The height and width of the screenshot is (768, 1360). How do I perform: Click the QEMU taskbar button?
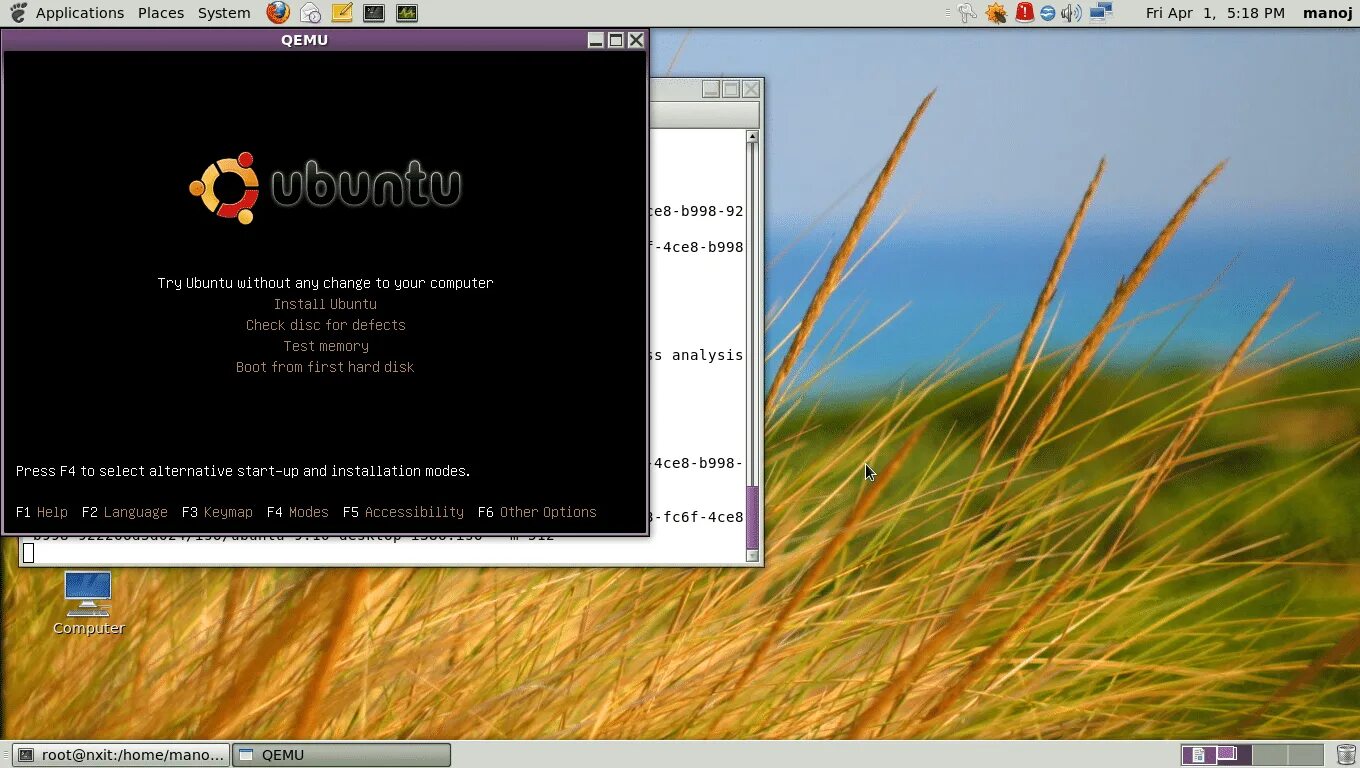point(341,755)
